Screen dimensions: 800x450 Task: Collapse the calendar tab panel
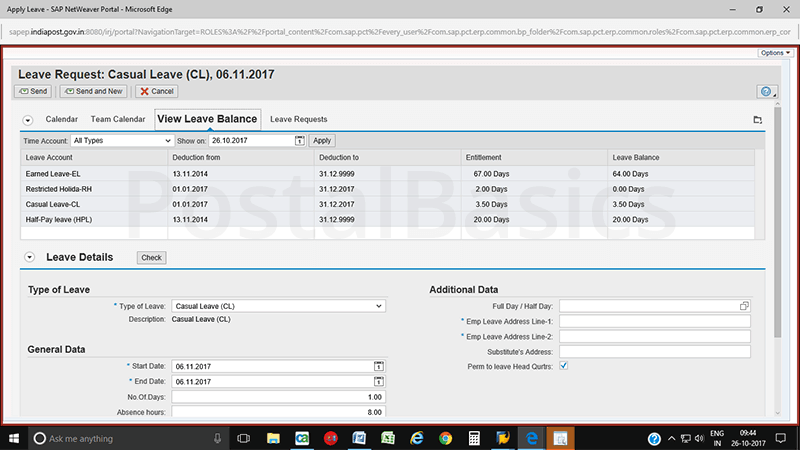tap(28, 120)
